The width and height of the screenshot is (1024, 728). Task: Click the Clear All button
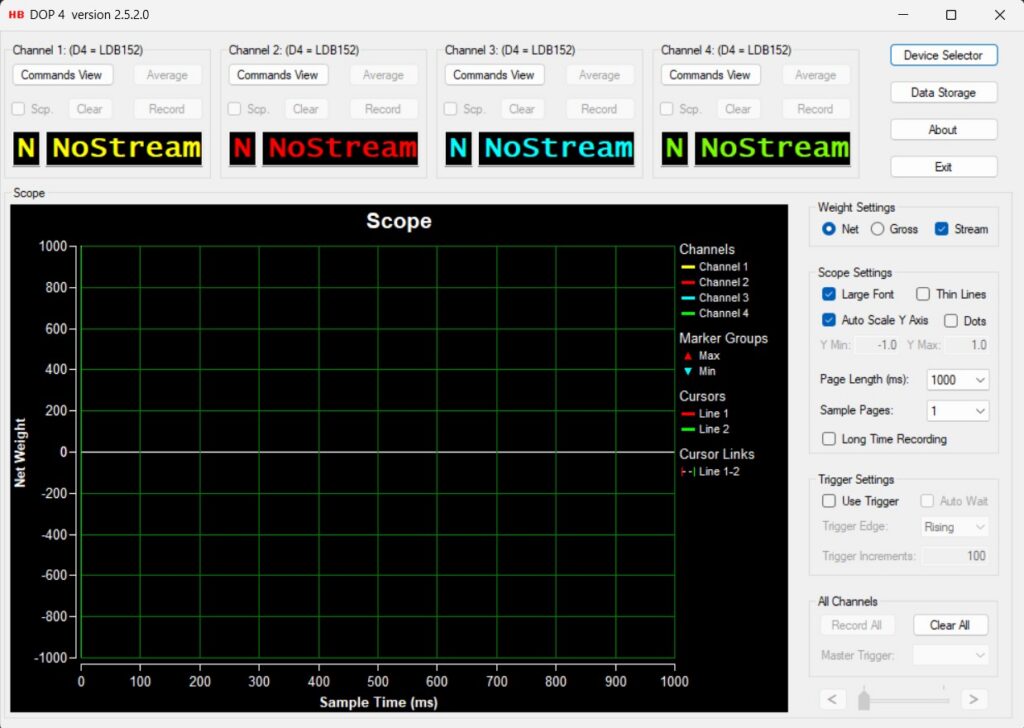click(950, 624)
